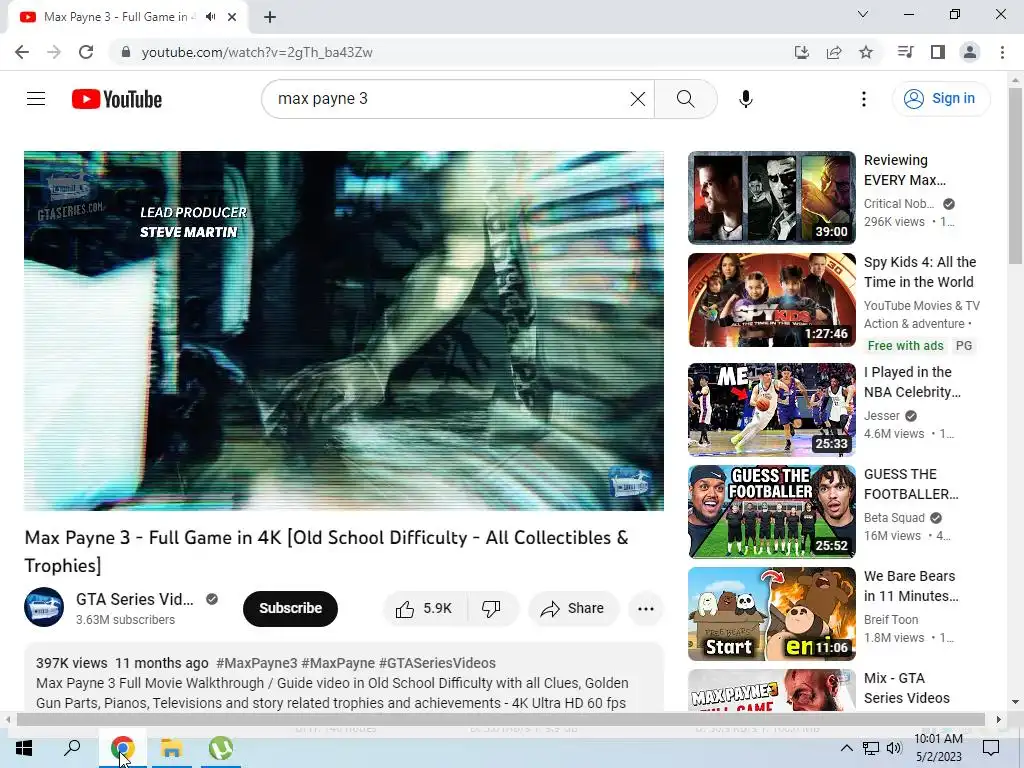Click Jesser channel name

click(x=882, y=416)
